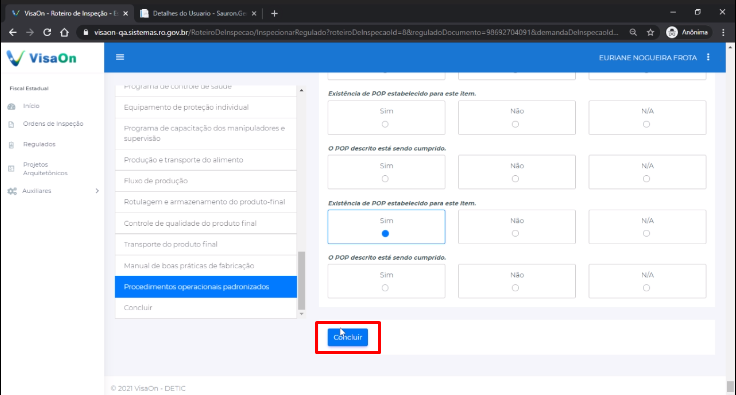Screen dimensions: 736x395
Task: Open the browser home icon
Action: pyautogui.click(x=64, y=32)
